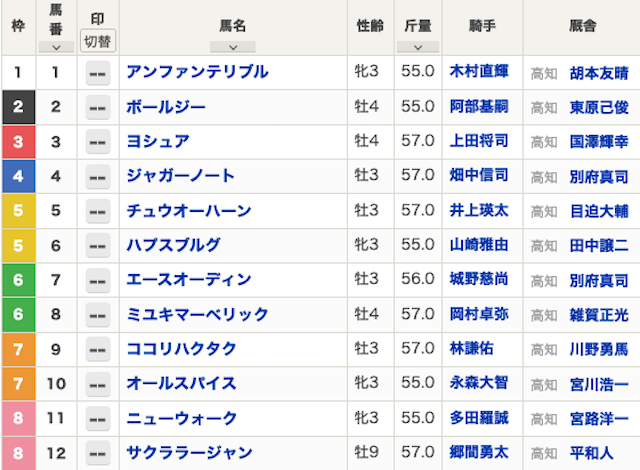Screen dimensions: 640x470
Task: Click mark box for ハプスブルグ
Action: pyautogui.click(x=97, y=246)
